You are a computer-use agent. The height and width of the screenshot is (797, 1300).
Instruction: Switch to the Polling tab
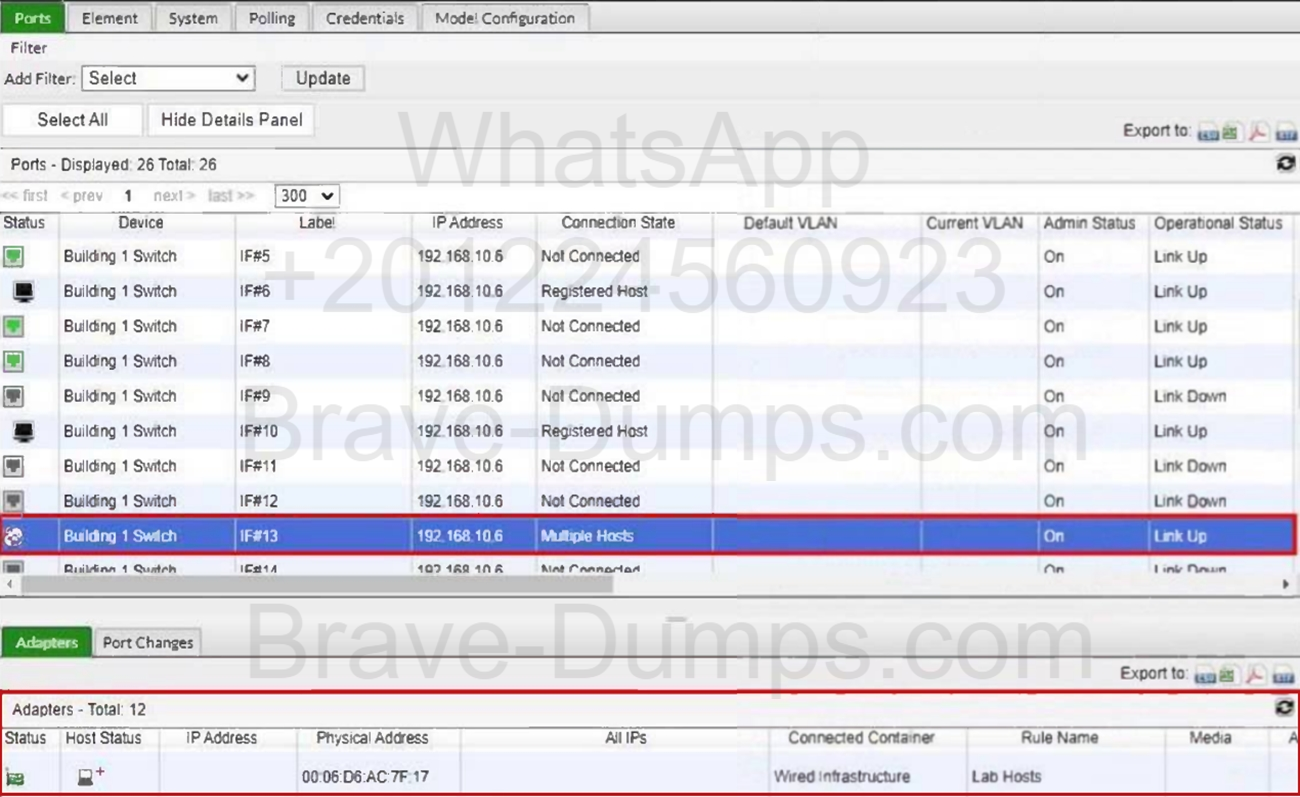point(272,18)
